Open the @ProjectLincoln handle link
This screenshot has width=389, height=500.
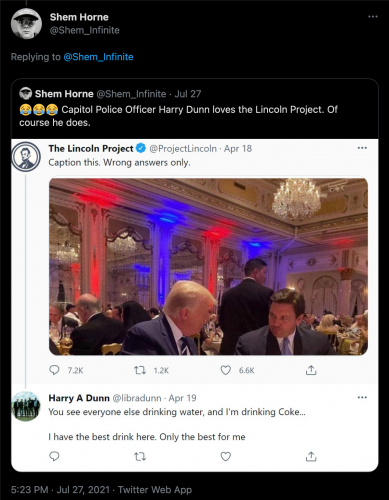(x=183, y=148)
